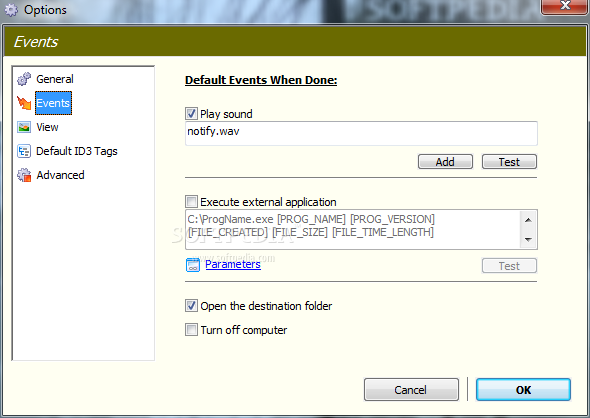Click the Advanced gear icon in sidebar
This screenshot has height=418, width=590.
click(x=24, y=175)
